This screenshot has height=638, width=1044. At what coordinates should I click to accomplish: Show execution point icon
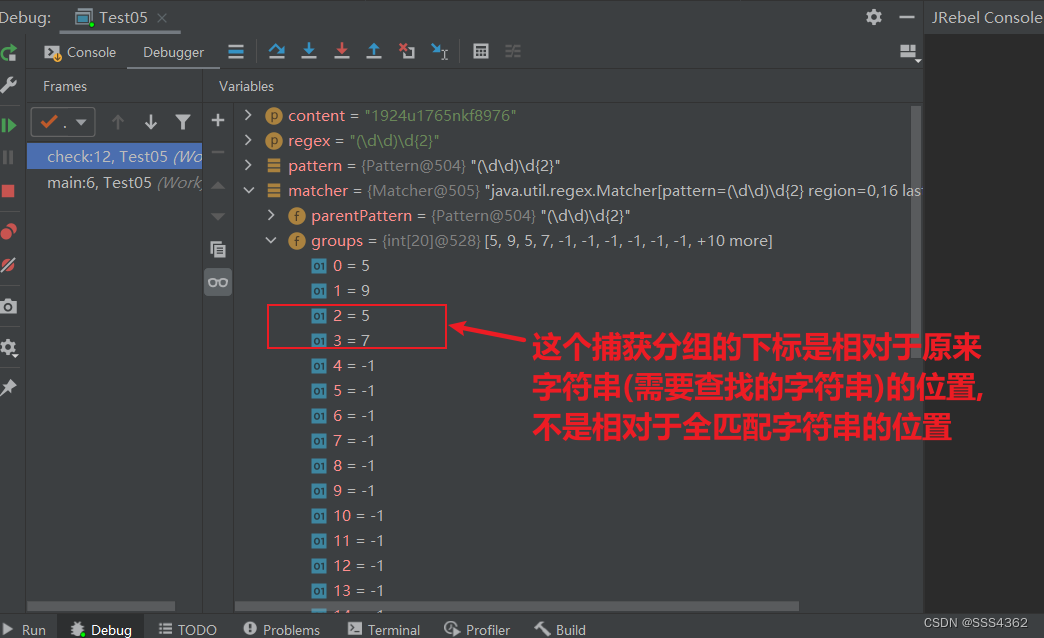236,51
